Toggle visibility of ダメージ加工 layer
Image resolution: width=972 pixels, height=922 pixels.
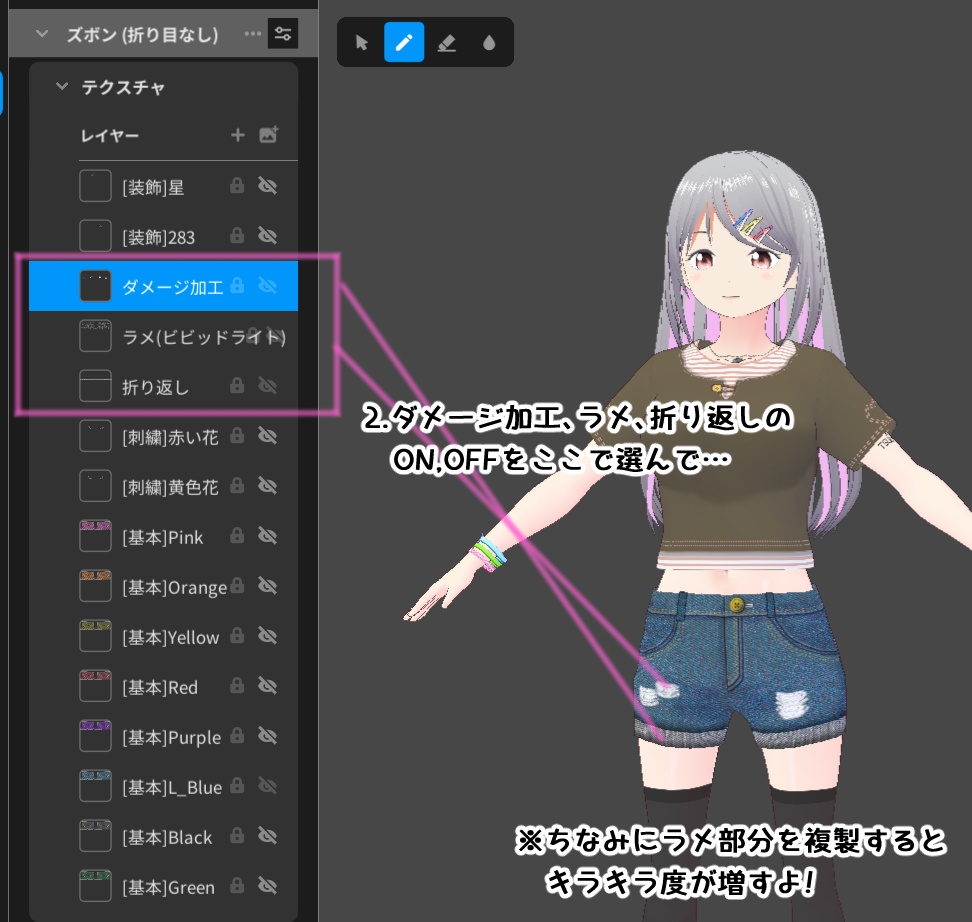pyautogui.click(x=267, y=286)
